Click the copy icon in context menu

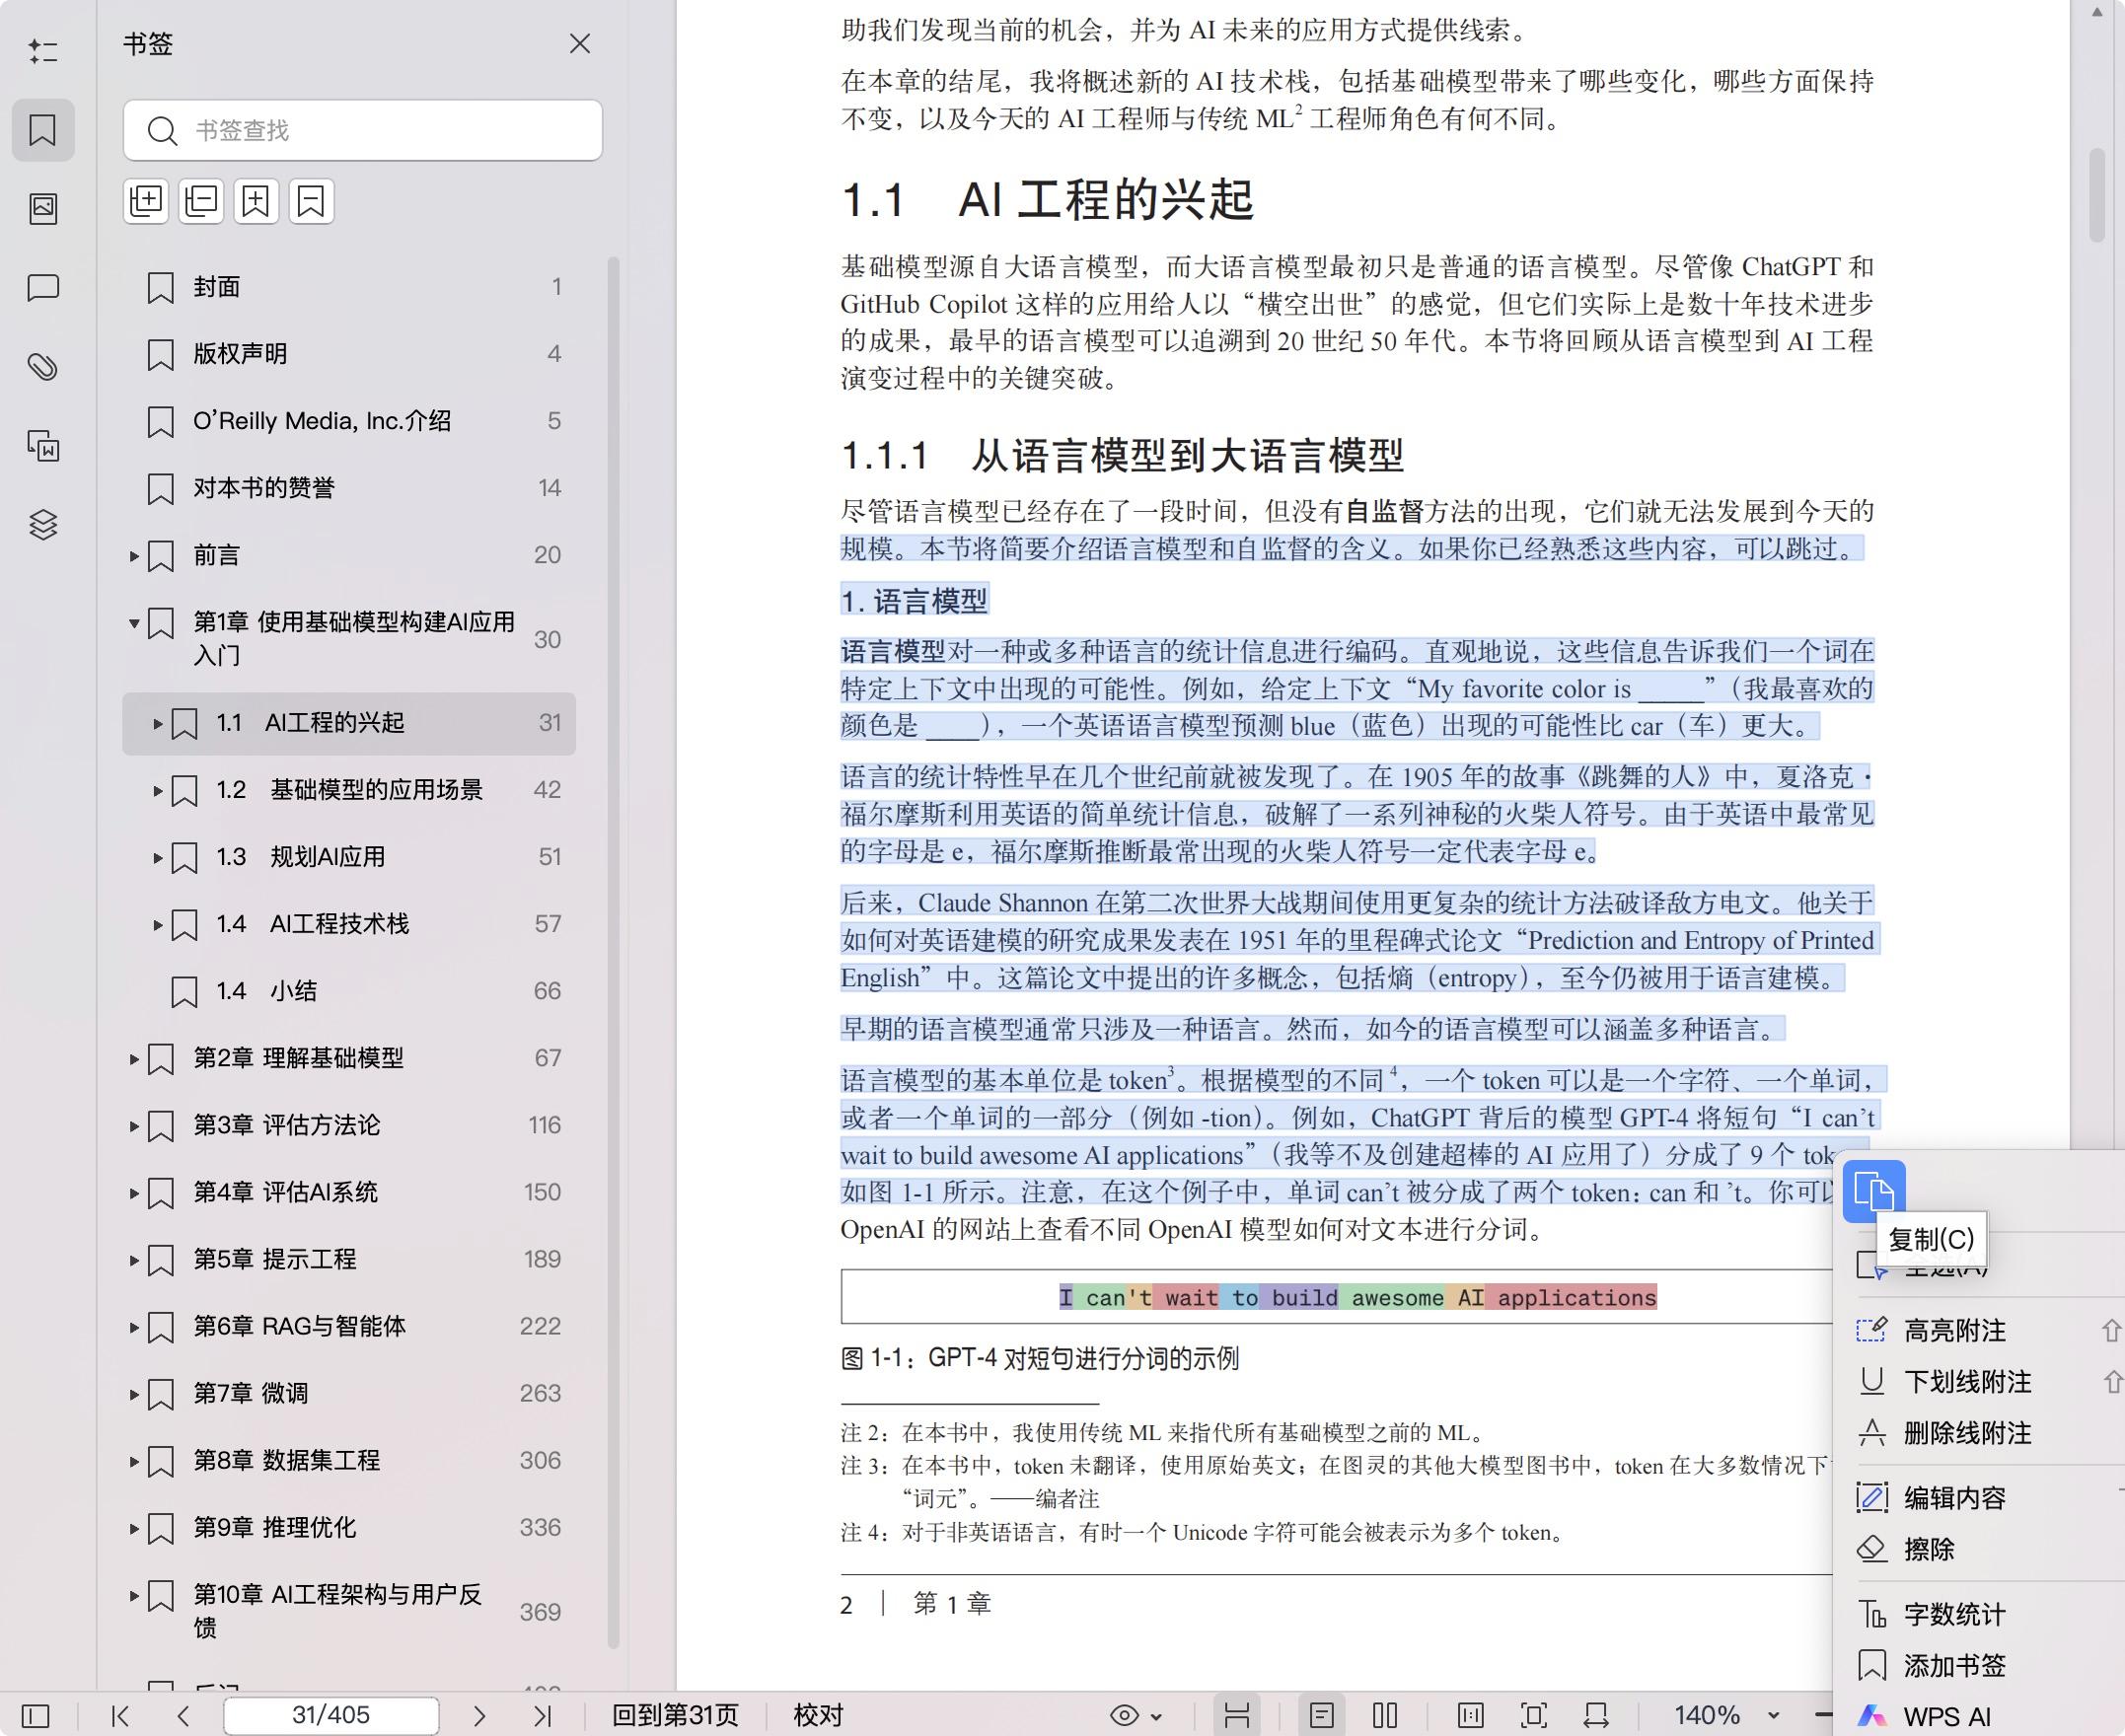pyautogui.click(x=1874, y=1191)
